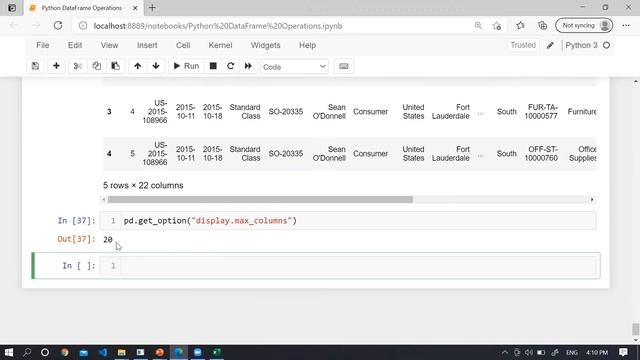
Task: Click FUR-TA-10000577 product ID cell
Action: 541,111
